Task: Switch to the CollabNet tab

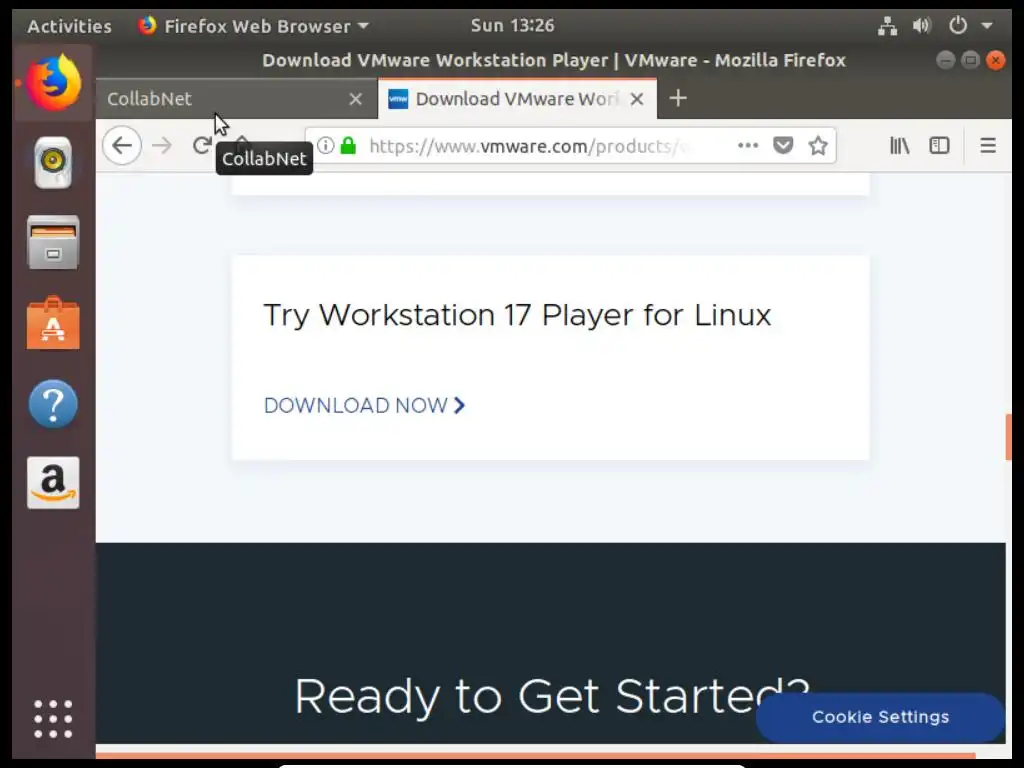Action: pos(236,99)
